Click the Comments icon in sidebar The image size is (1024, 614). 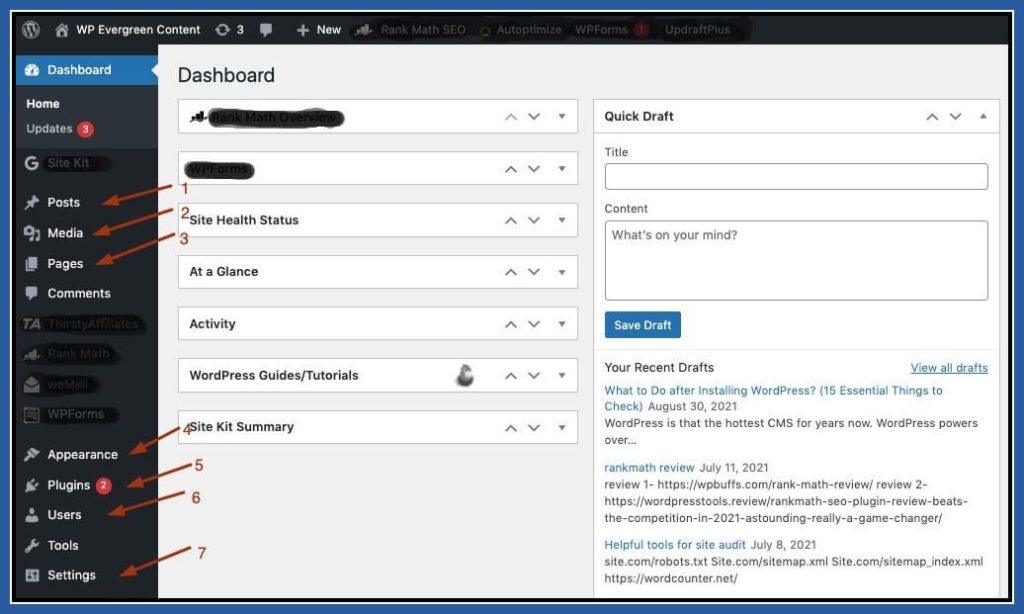[x=31, y=293]
